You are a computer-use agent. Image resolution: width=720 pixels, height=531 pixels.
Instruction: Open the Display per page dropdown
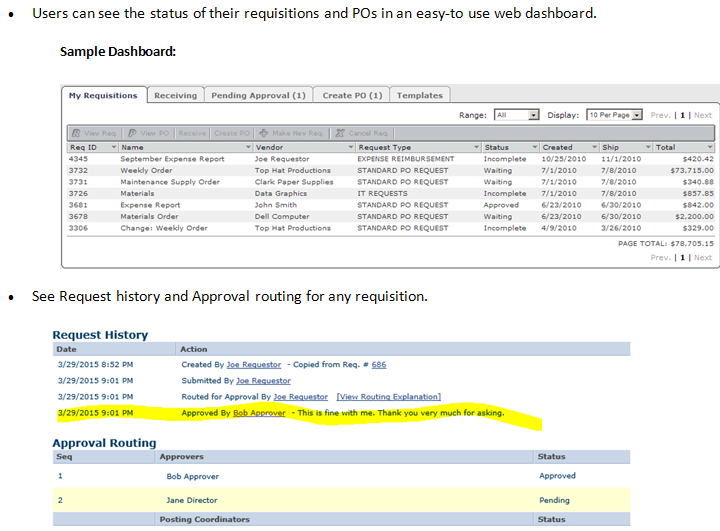(635, 115)
